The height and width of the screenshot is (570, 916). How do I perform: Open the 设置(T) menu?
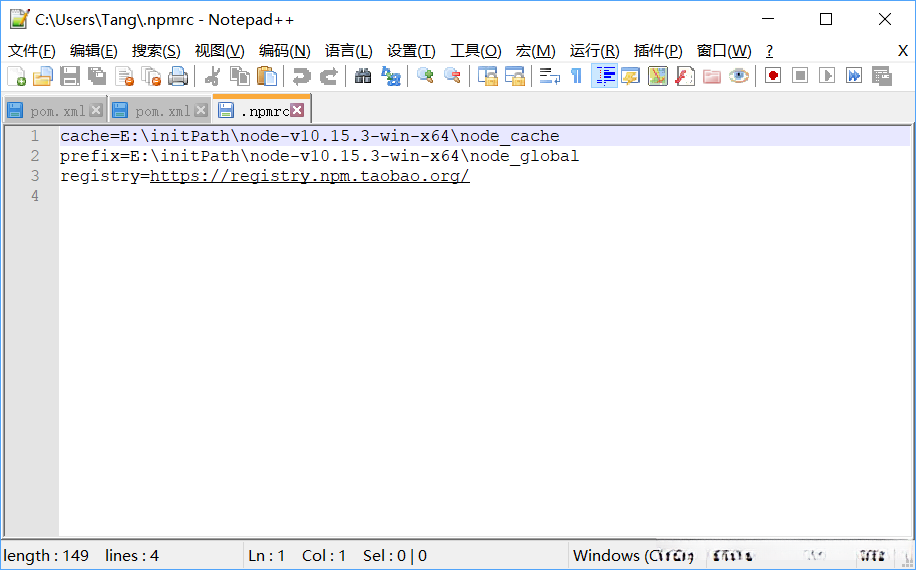(411, 51)
